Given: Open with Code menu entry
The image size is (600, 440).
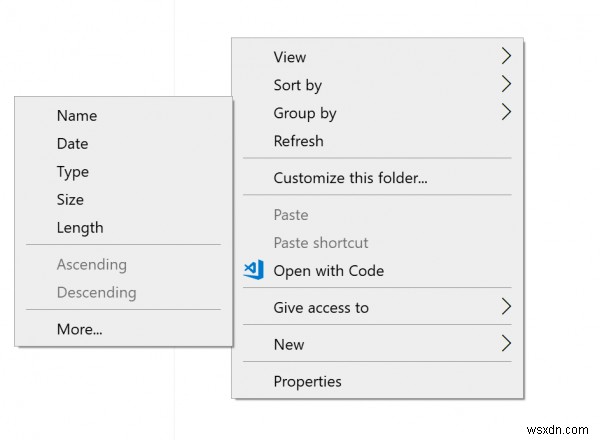Looking at the screenshot, I should pyautogui.click(x=328, y=271).
